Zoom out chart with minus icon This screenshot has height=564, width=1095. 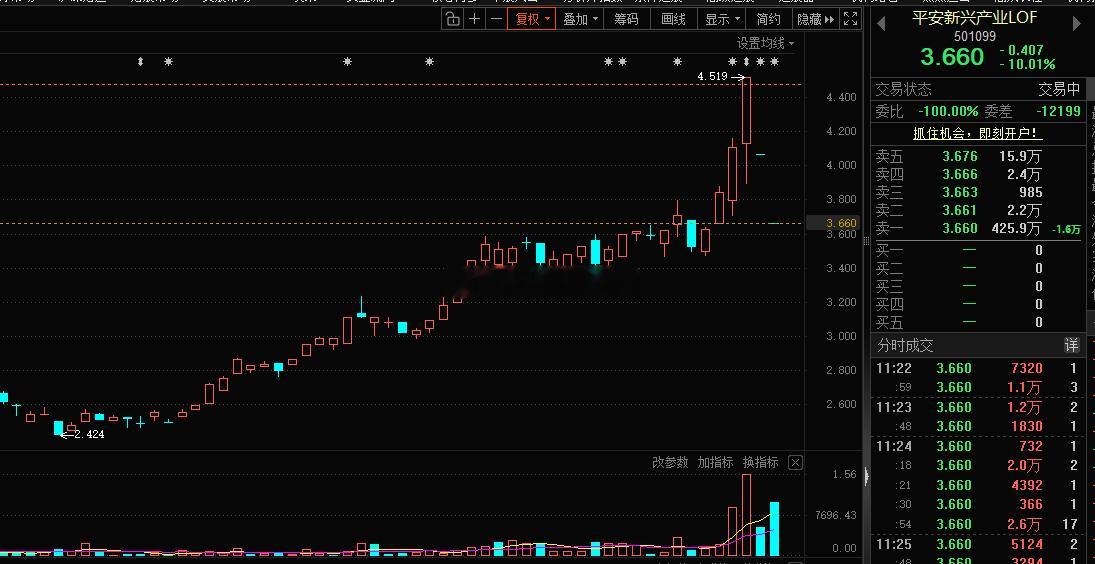tap(496, 19)
